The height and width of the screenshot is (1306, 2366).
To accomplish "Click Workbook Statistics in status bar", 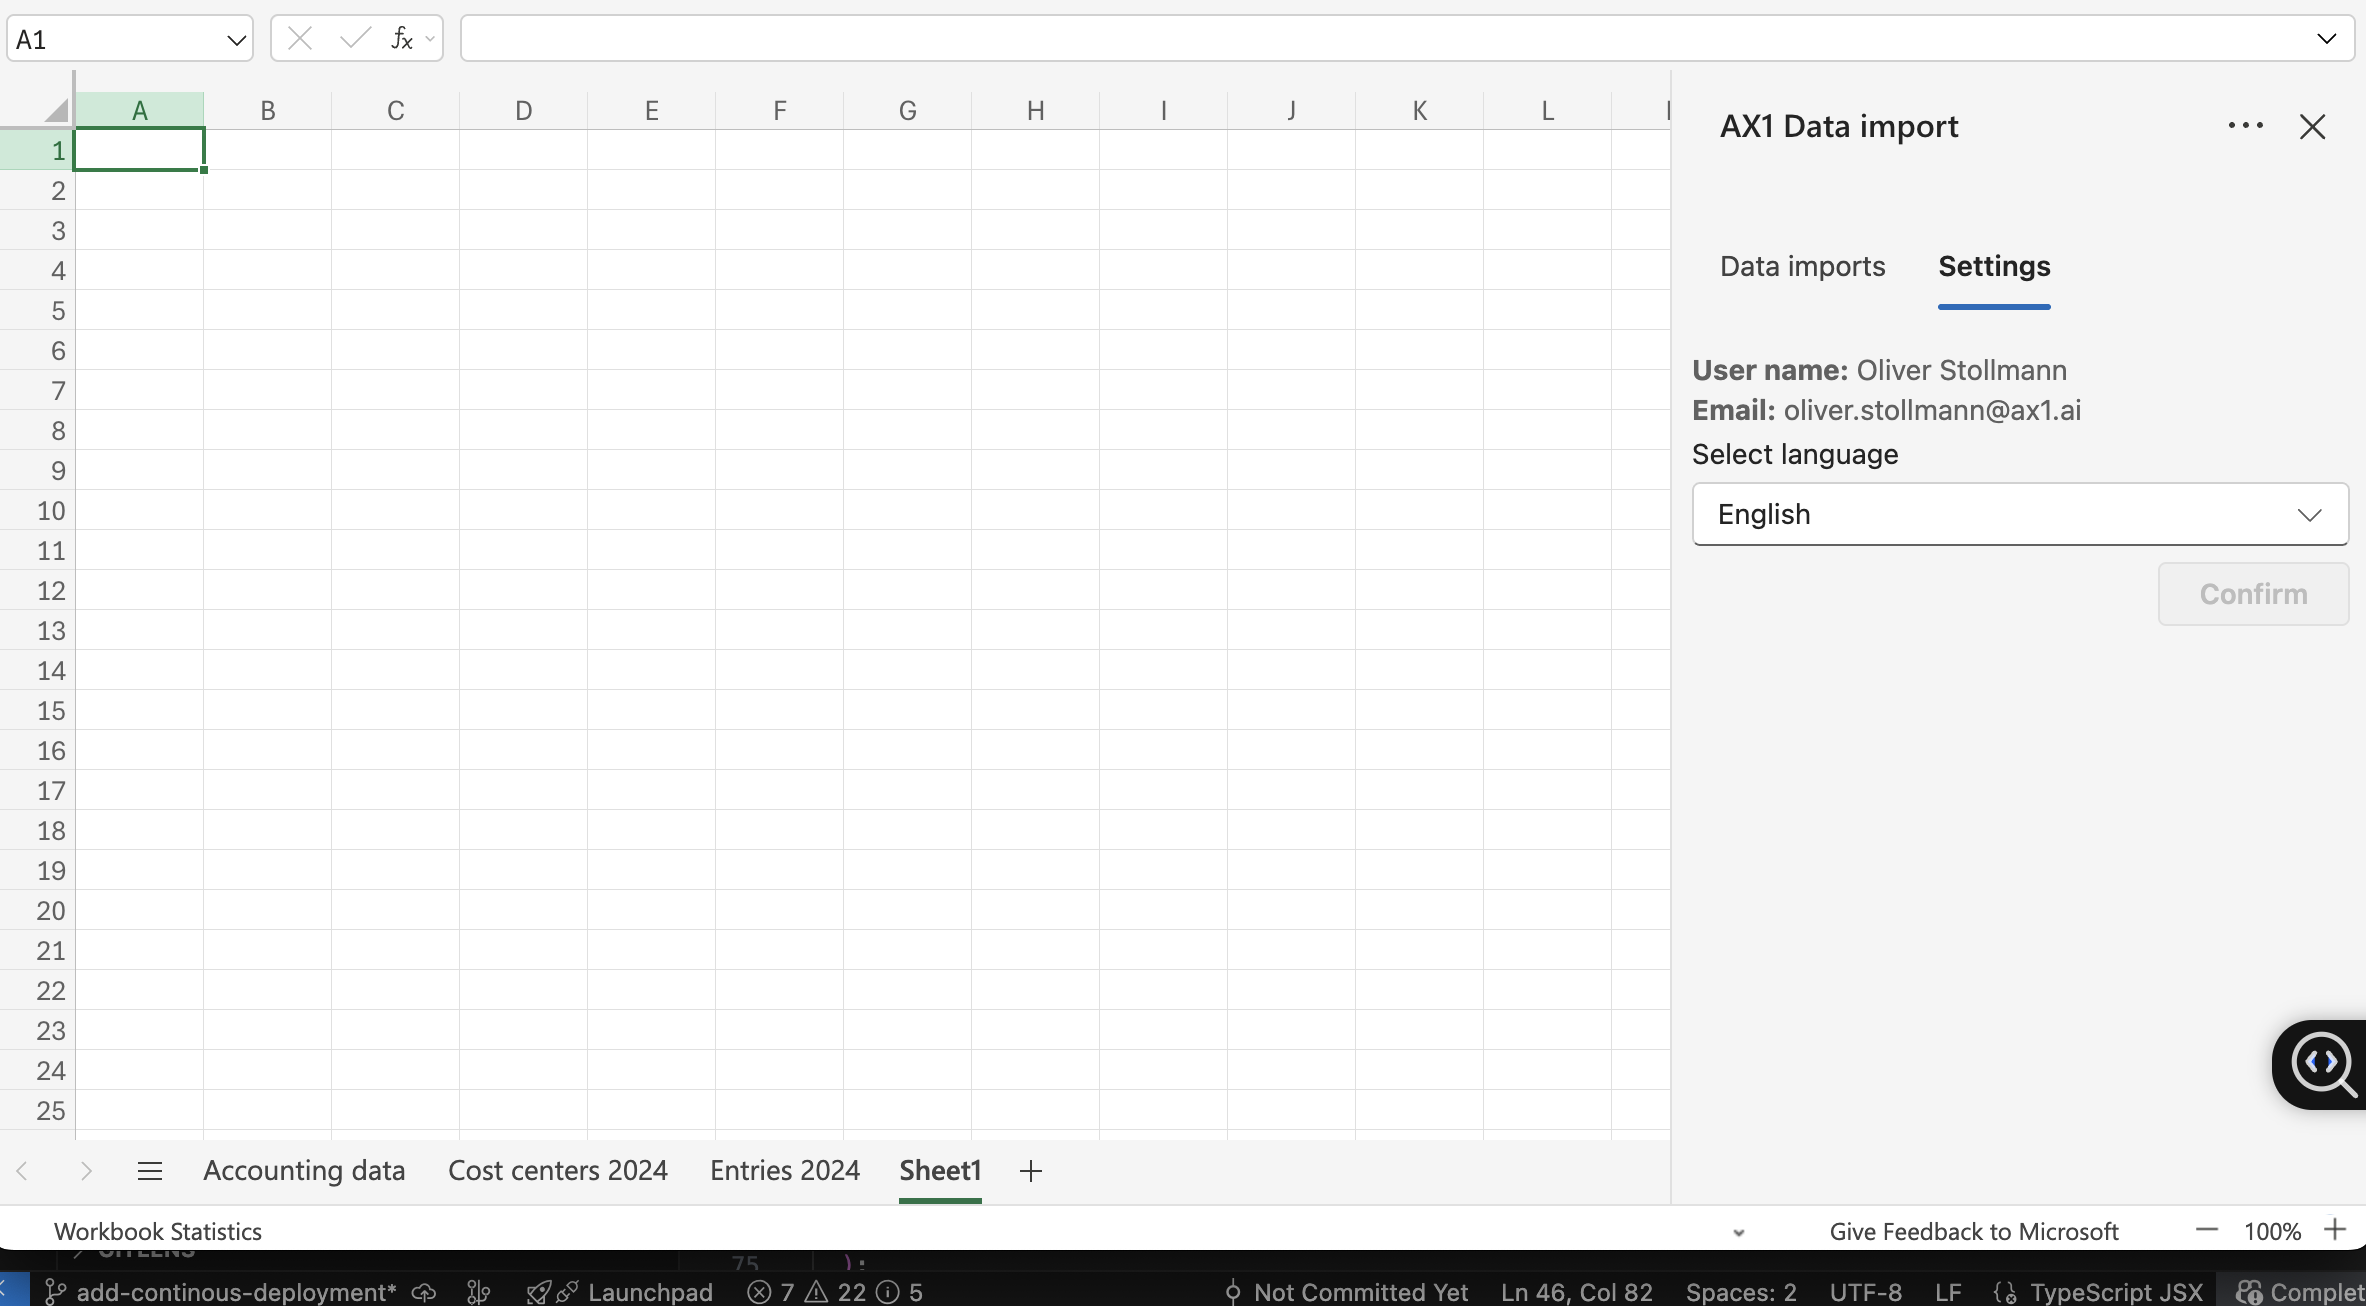I will [158, 1231].
